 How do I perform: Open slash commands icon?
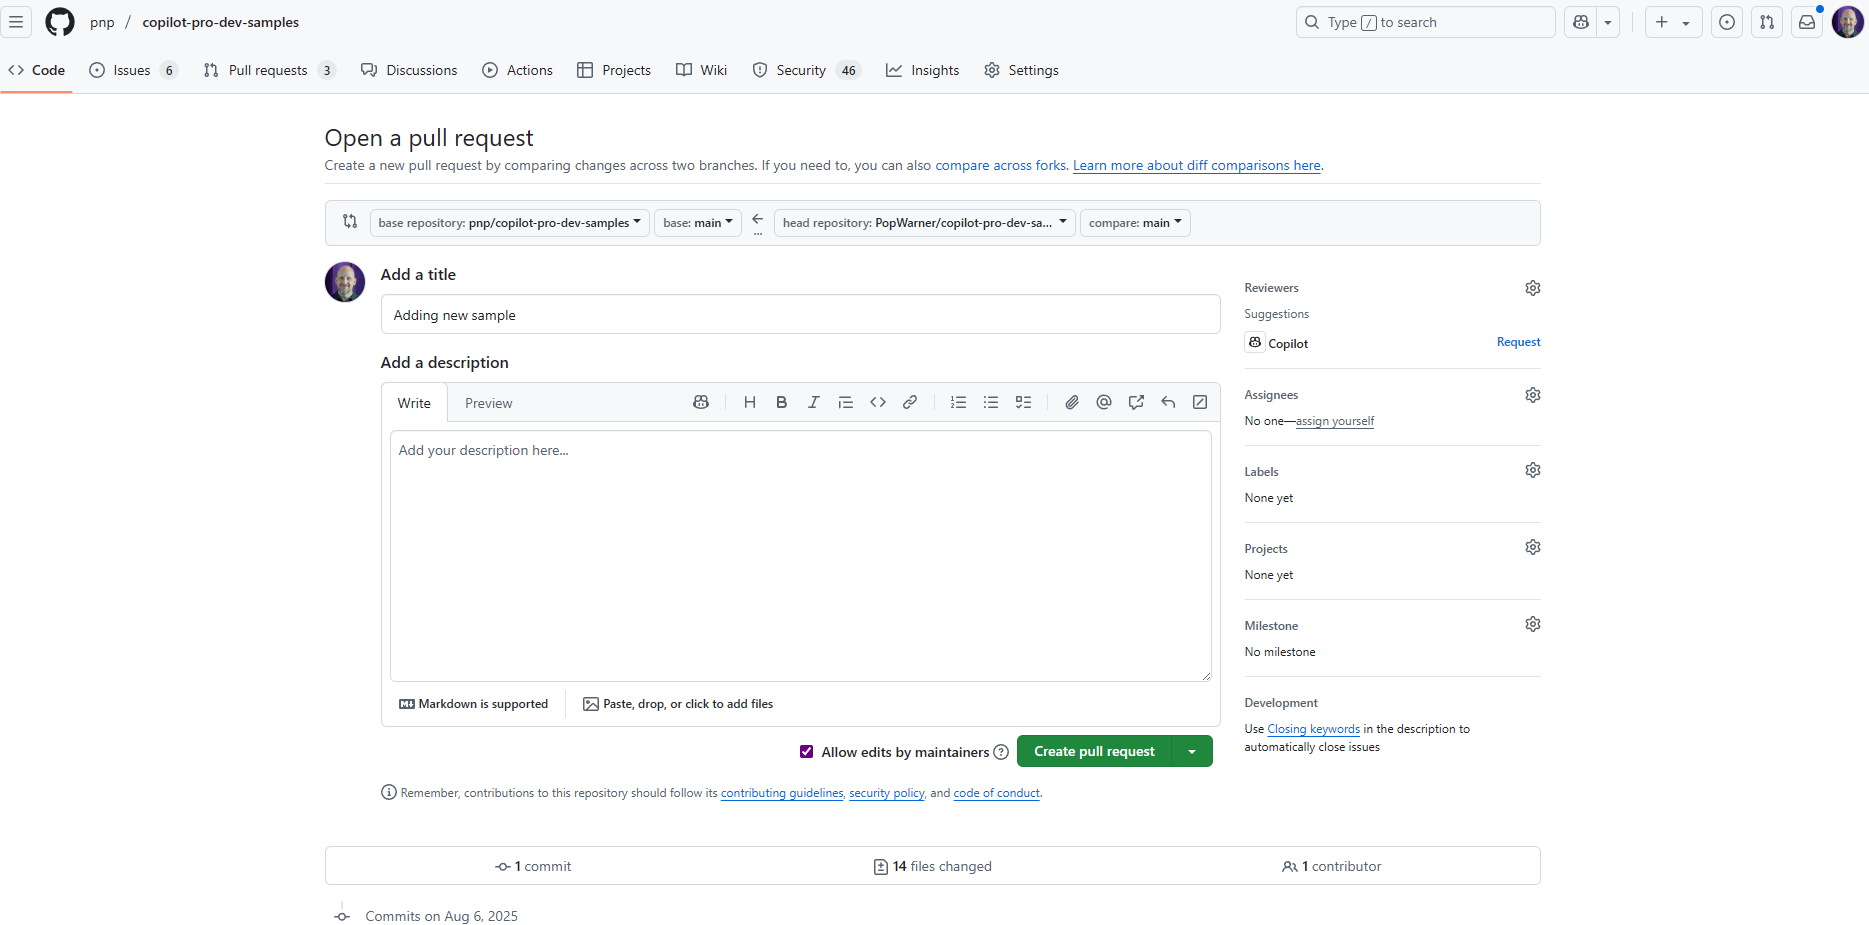tap(1200, 402)
